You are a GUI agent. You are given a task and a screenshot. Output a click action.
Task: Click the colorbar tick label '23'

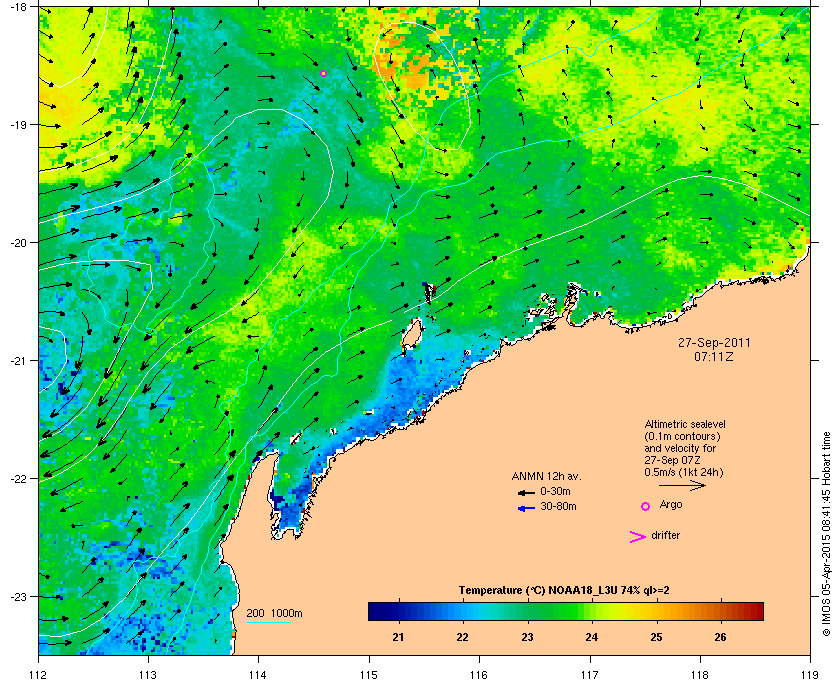click(x=527, y=637)
